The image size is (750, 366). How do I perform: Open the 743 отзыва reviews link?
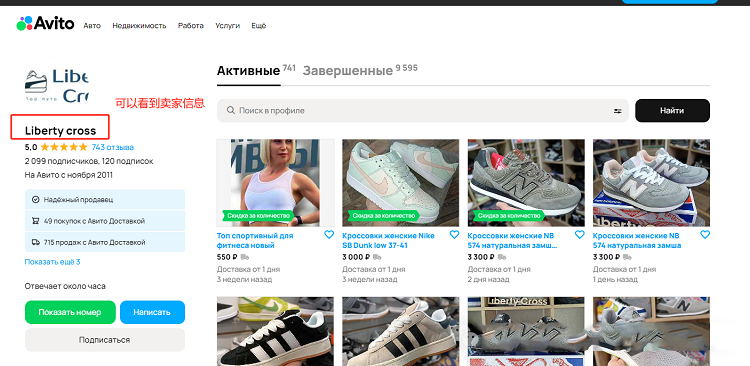tap(113, 147)
